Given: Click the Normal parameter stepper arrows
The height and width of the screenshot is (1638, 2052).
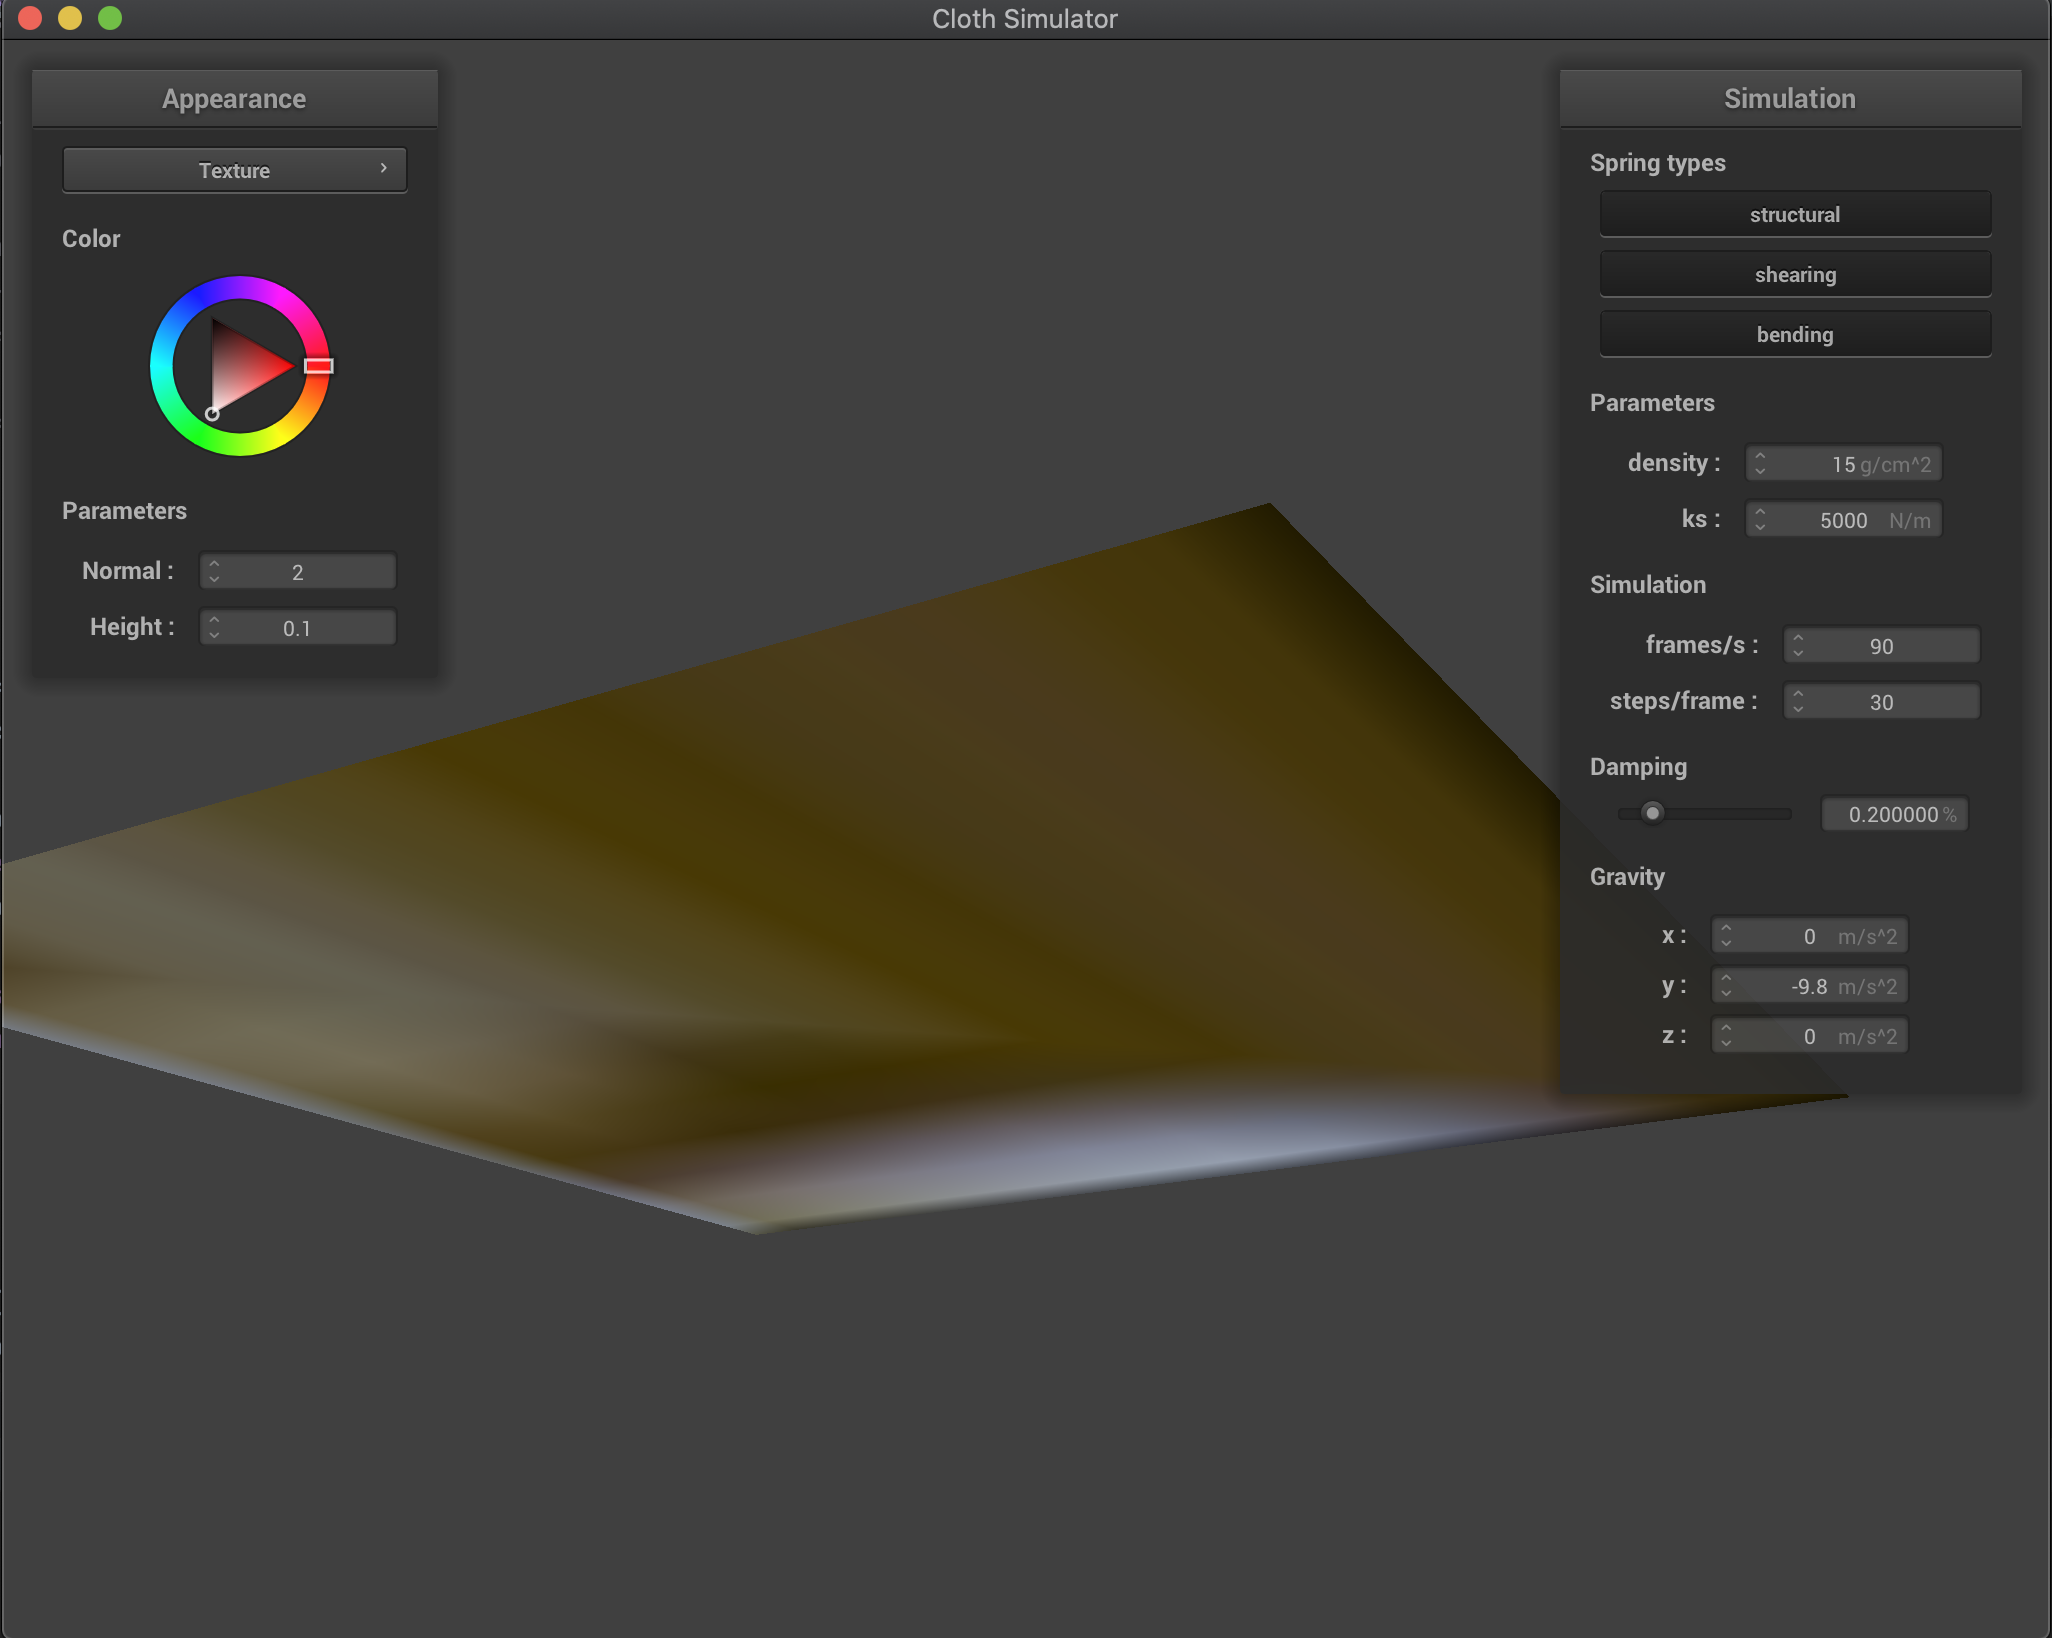Looking at the screenshot, I should point(214,571).
